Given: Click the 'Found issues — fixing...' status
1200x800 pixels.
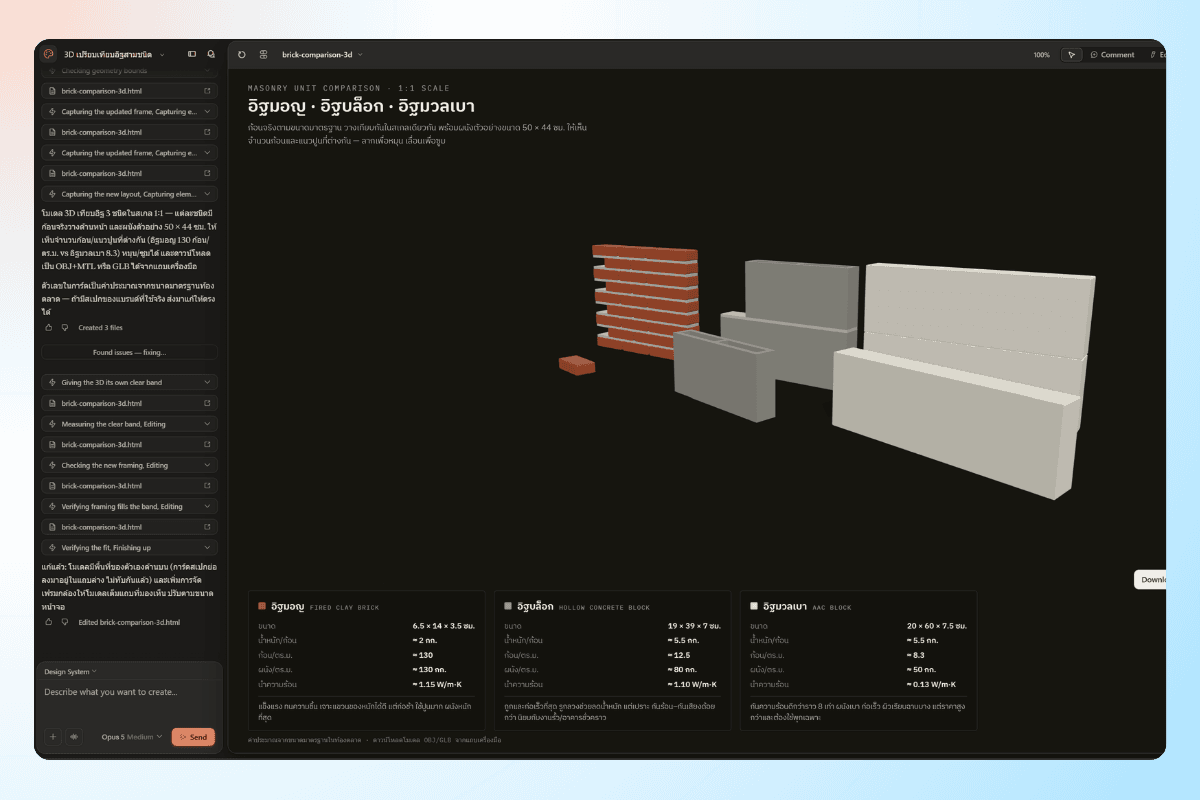Looking at the screenshot, I should click(130, 352).
